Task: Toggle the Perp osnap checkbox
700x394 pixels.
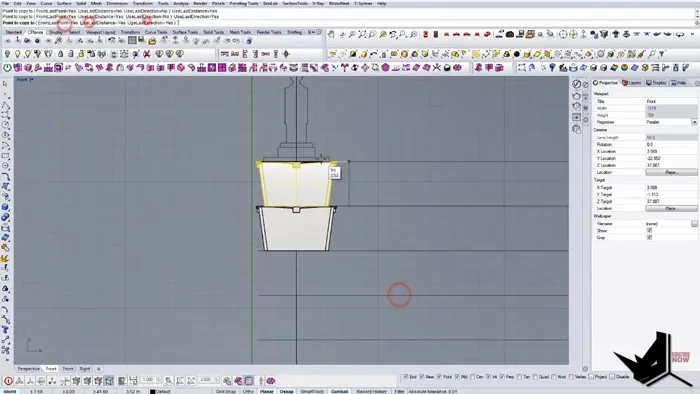Action: tap(502, 377)
